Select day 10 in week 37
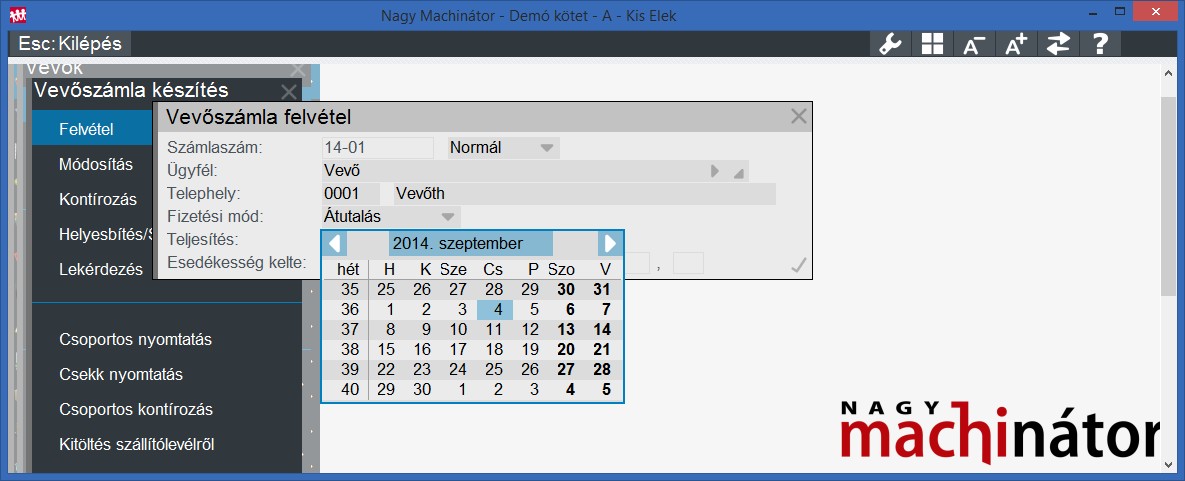Image resolution: width=1185 pixels, height=481 pixels. [458, 330]
